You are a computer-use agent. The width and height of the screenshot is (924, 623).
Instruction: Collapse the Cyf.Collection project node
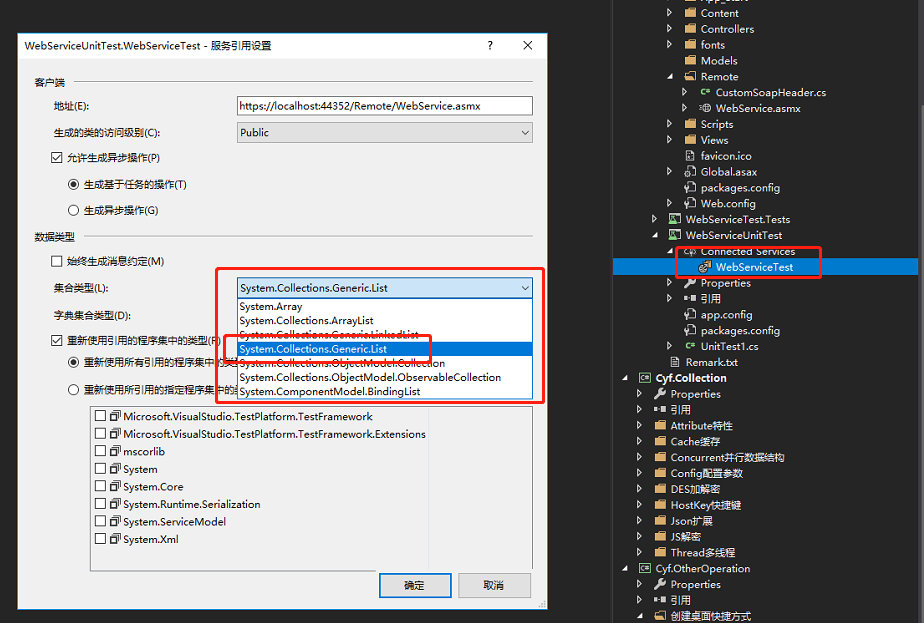[x=625, y=378]
